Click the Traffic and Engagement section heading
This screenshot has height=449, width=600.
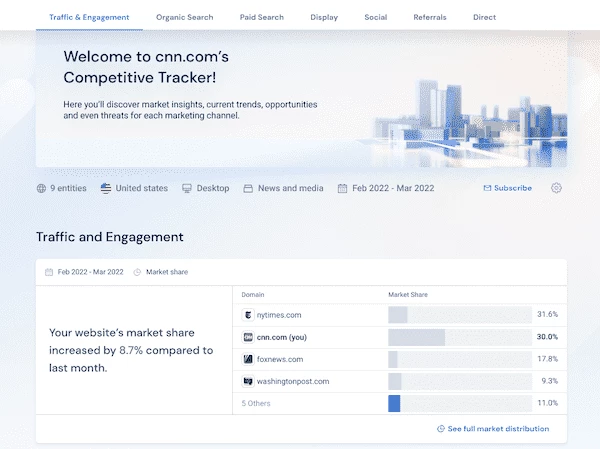pyautogui.click(x=110, y=237)
